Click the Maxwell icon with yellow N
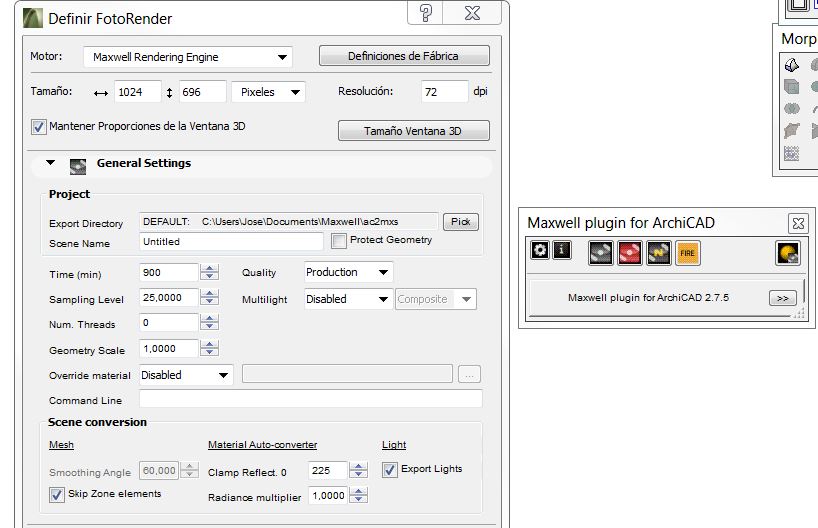 click(x=658, y=253)
